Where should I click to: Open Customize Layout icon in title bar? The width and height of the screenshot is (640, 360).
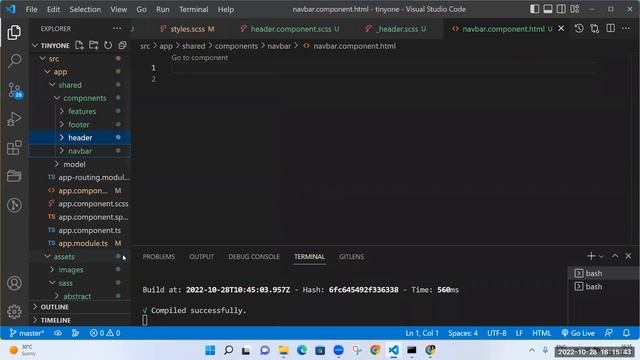(x=575, y=9)
